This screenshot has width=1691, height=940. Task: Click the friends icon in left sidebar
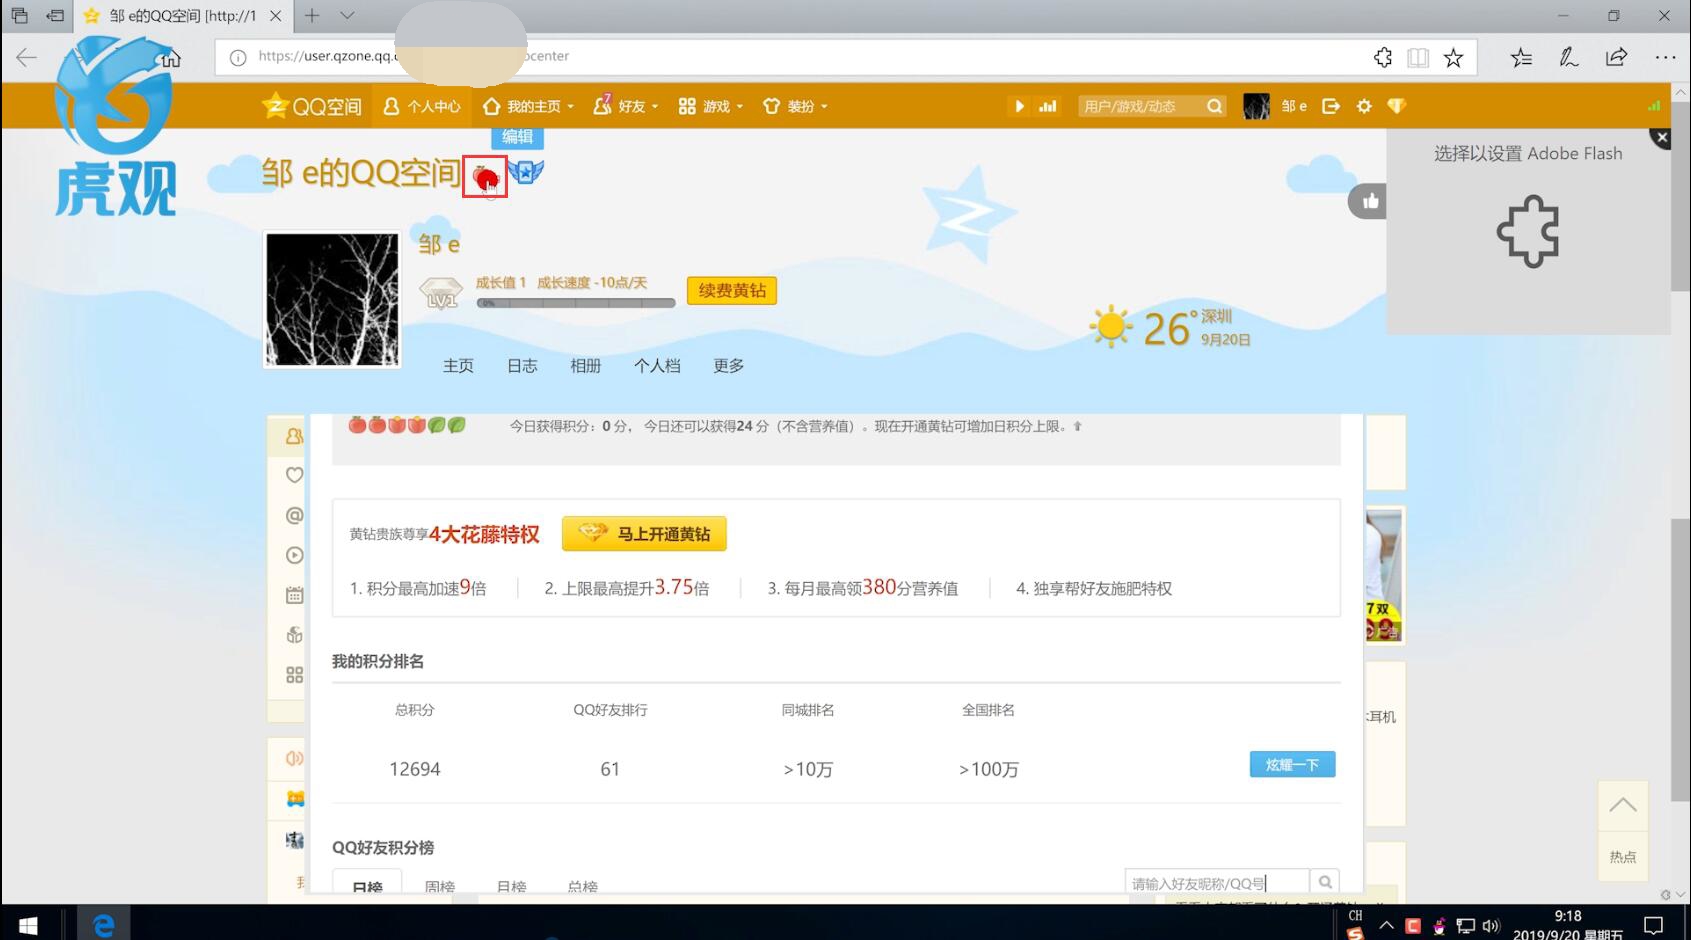294,436
